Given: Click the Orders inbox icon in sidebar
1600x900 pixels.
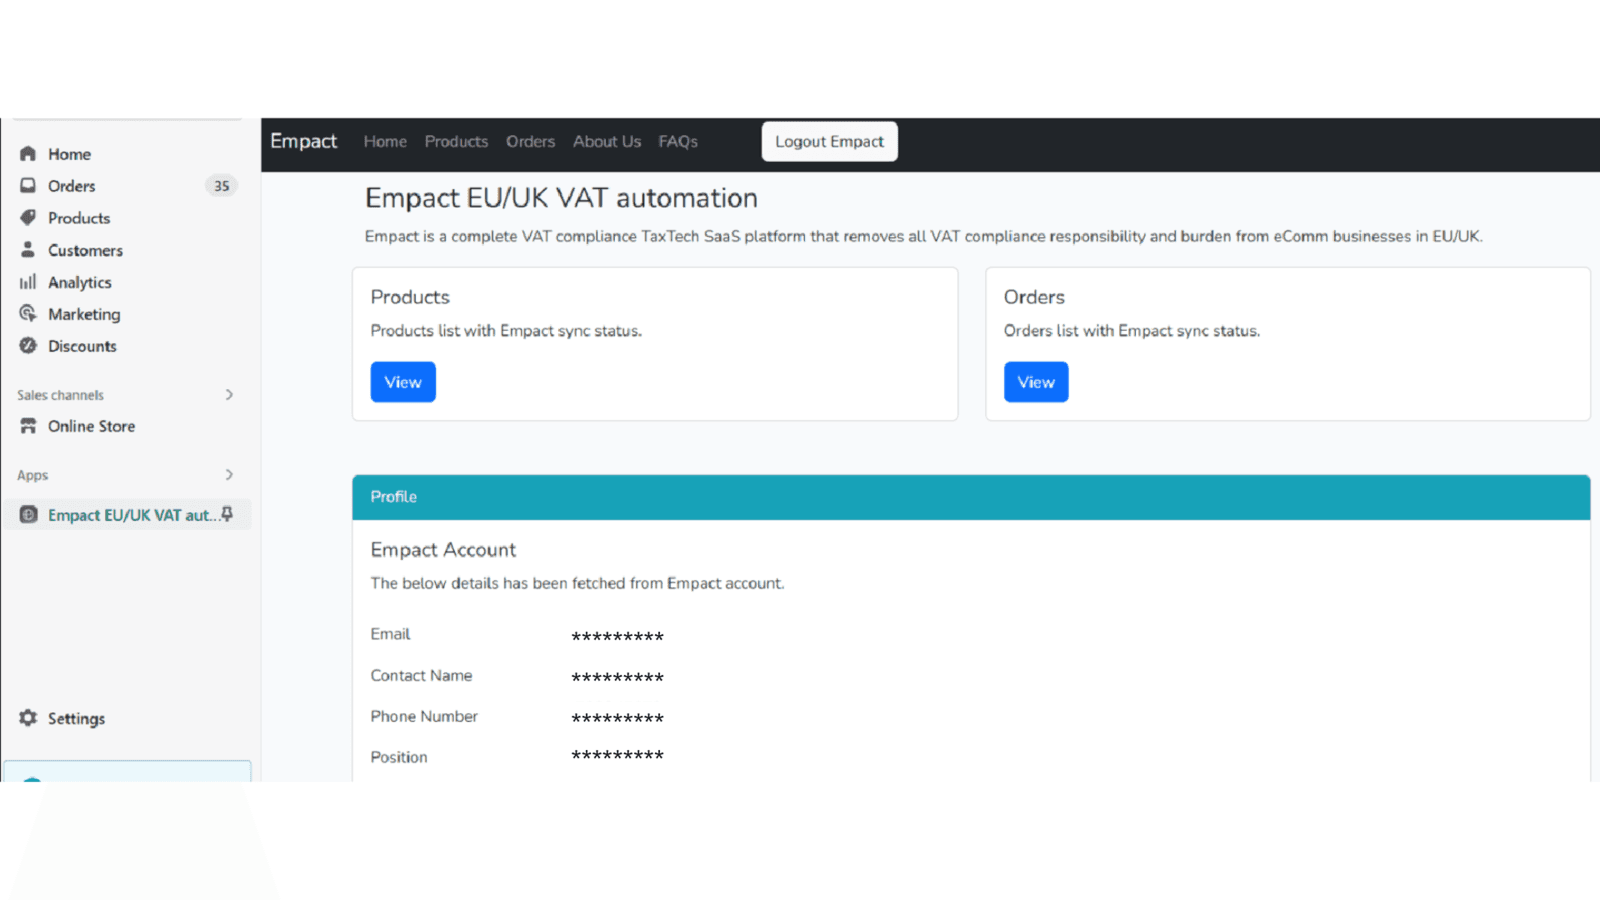Looking at the screenshot, I should point(28,186).
